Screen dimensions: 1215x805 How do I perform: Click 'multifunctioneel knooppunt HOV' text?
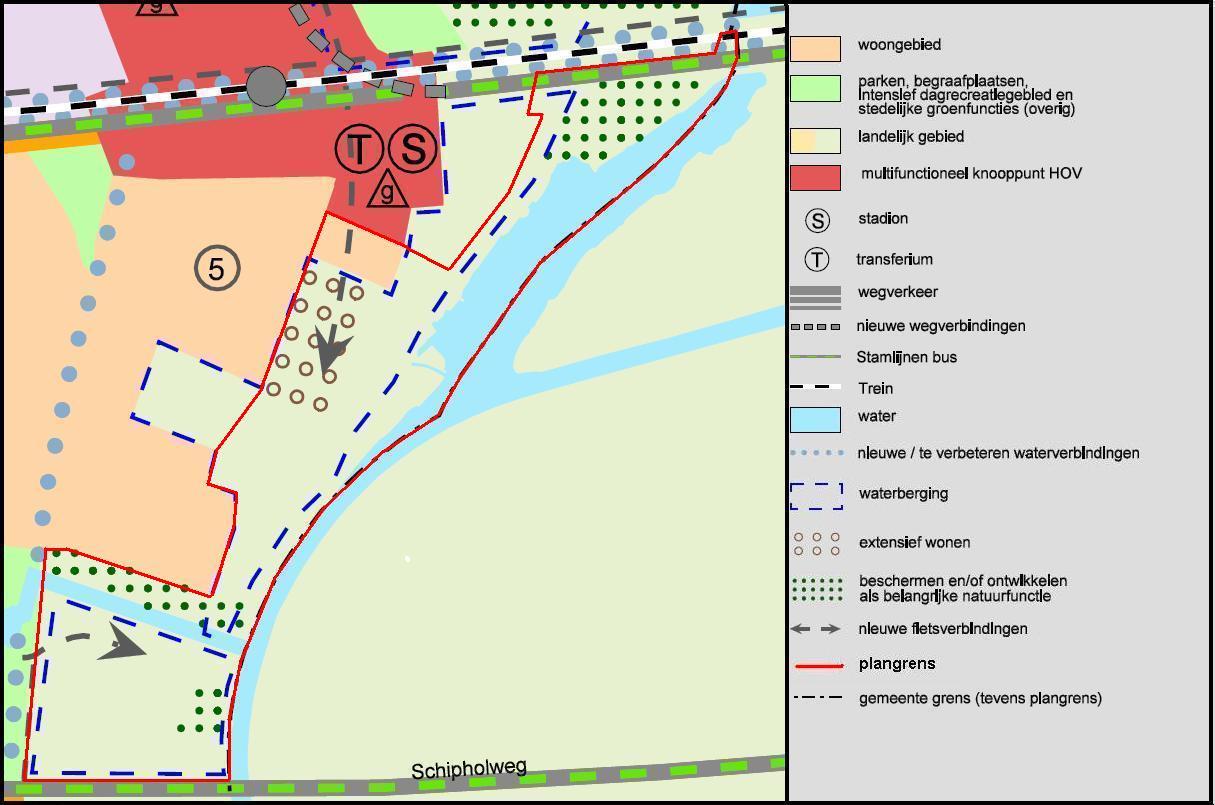[x=971, y=174]
